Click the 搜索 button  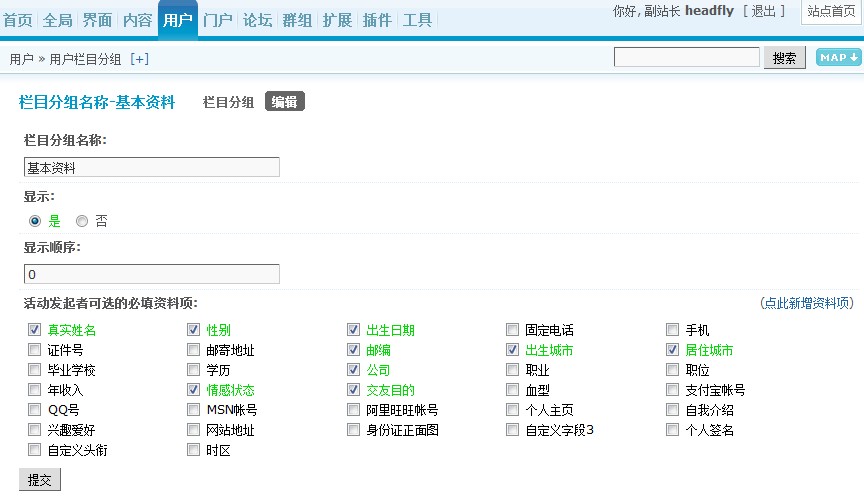click(785, 58)
